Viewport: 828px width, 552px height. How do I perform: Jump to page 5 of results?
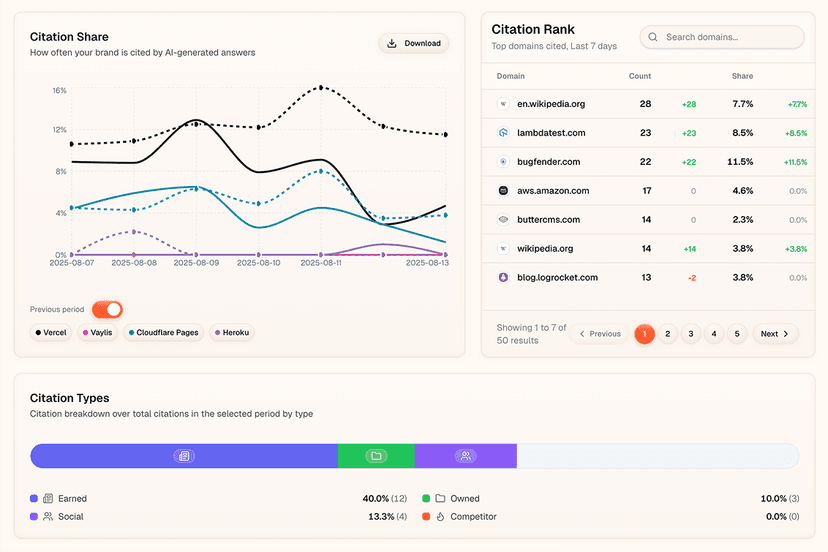(737, 334)
